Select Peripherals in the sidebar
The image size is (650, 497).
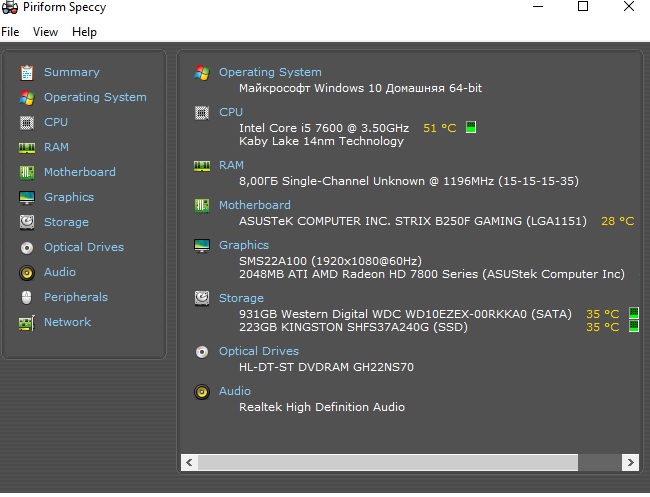76,297
